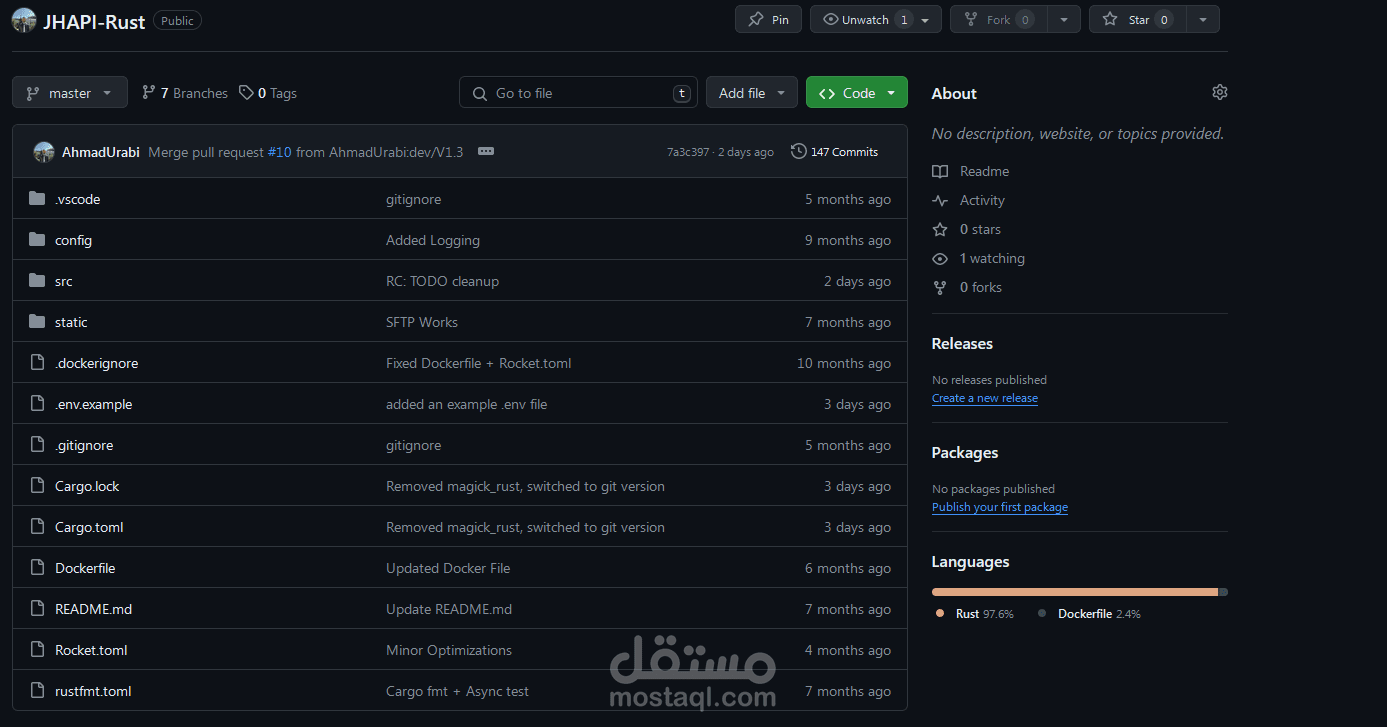Open the 'Updated Docker File' commit message
Screen dimensions: 1387x727
[448, 568]
